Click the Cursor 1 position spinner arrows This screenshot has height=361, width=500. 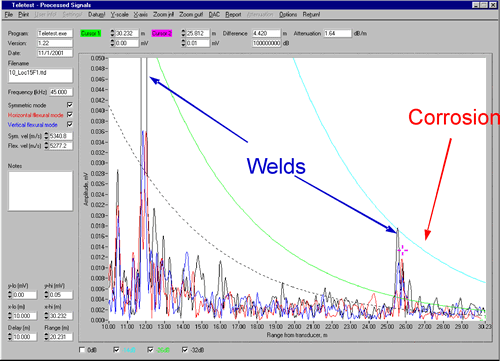coord(113,33)
